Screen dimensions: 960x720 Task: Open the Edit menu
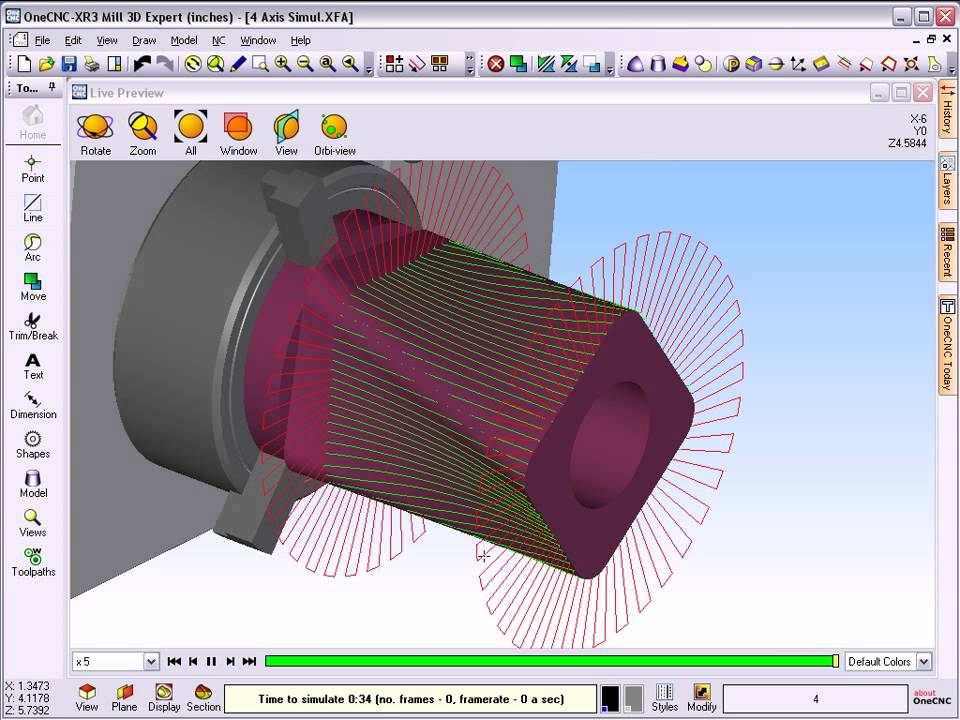pyautogui.click(x=73, y=40)
